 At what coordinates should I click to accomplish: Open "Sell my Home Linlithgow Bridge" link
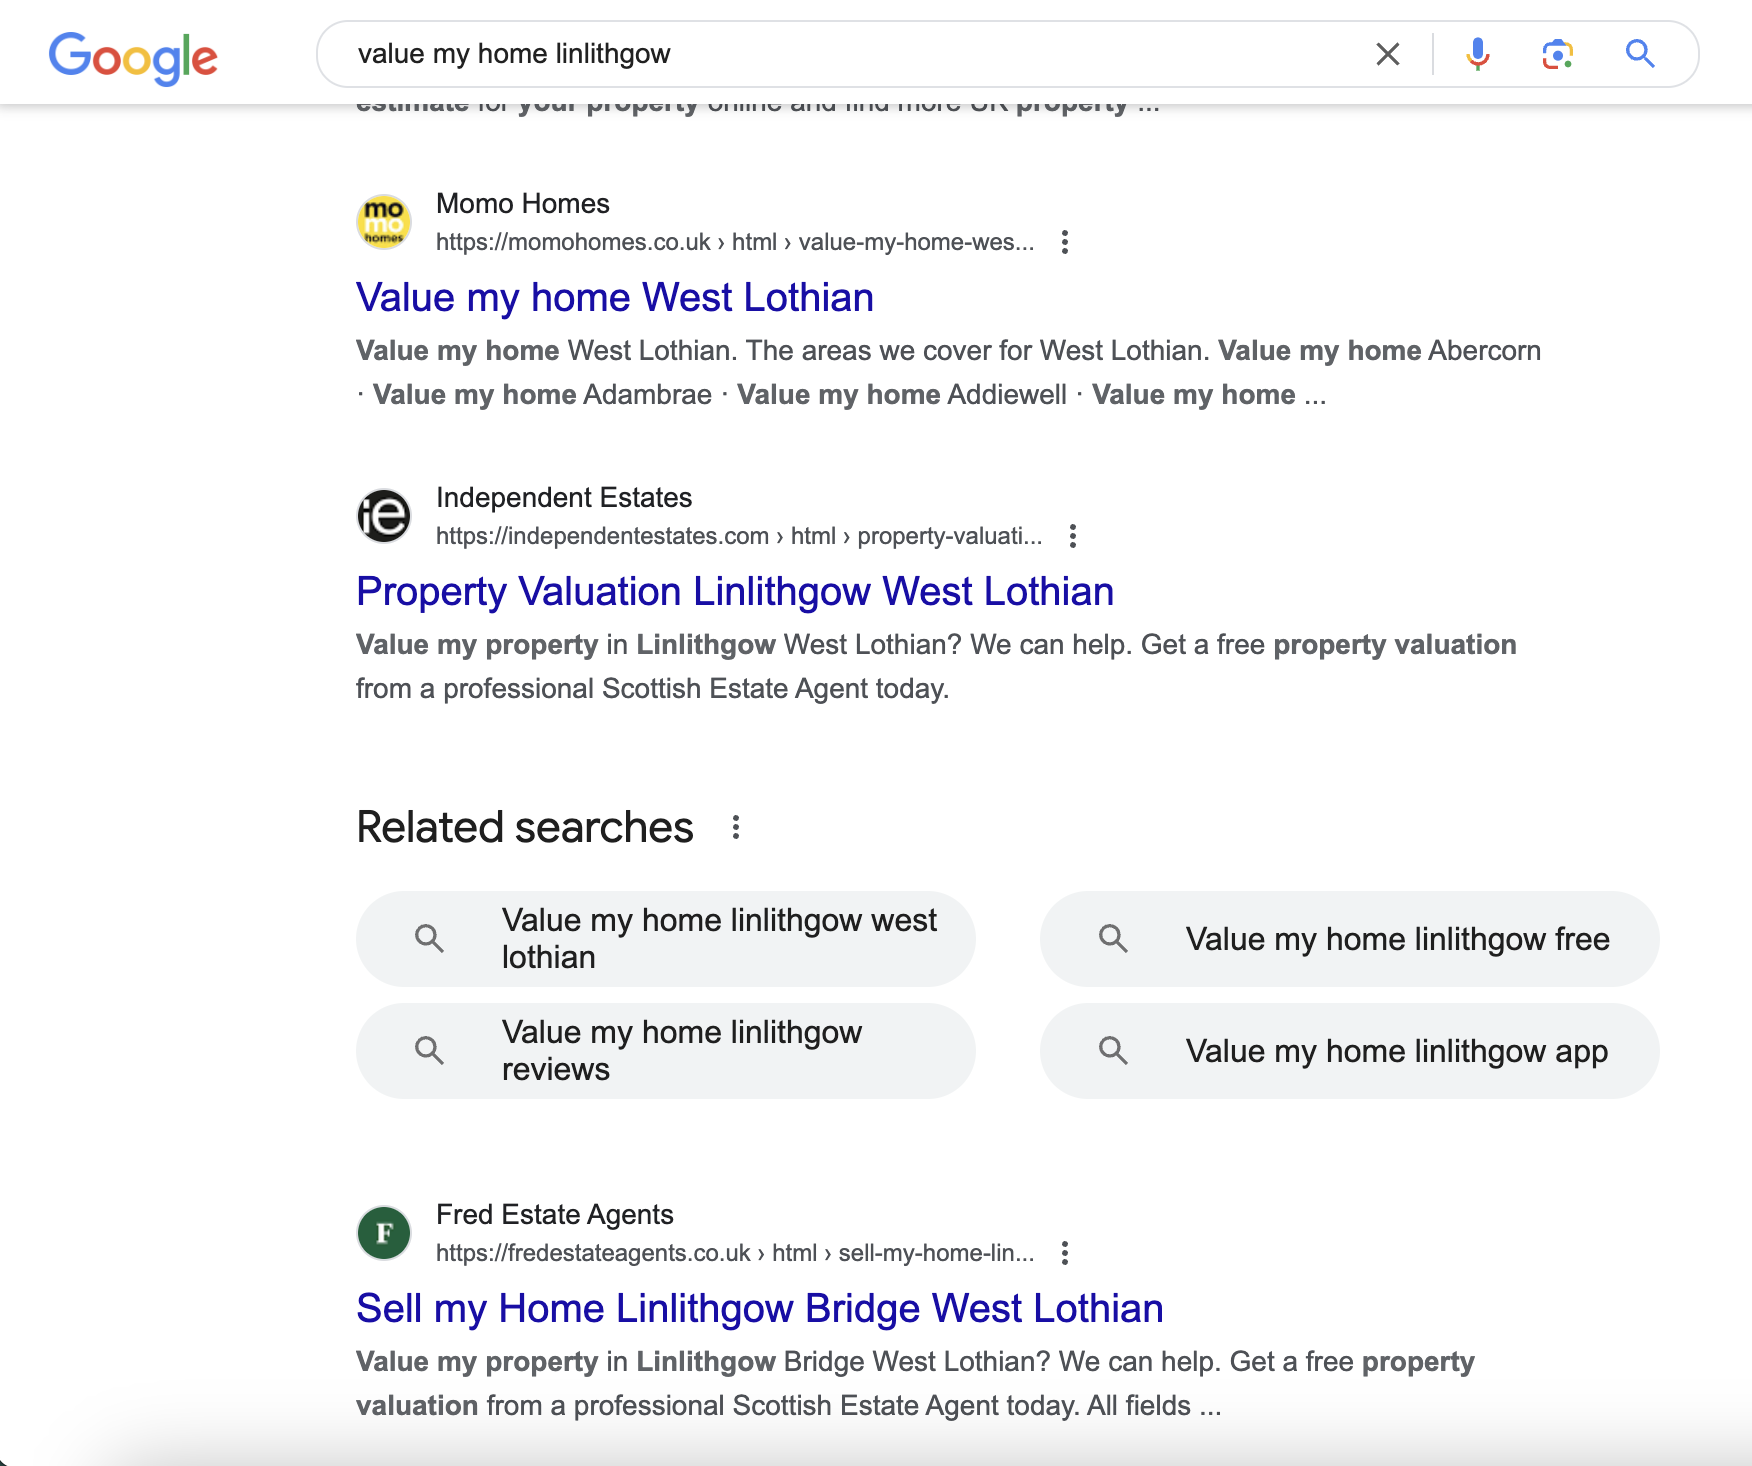tap(760, 1309)
